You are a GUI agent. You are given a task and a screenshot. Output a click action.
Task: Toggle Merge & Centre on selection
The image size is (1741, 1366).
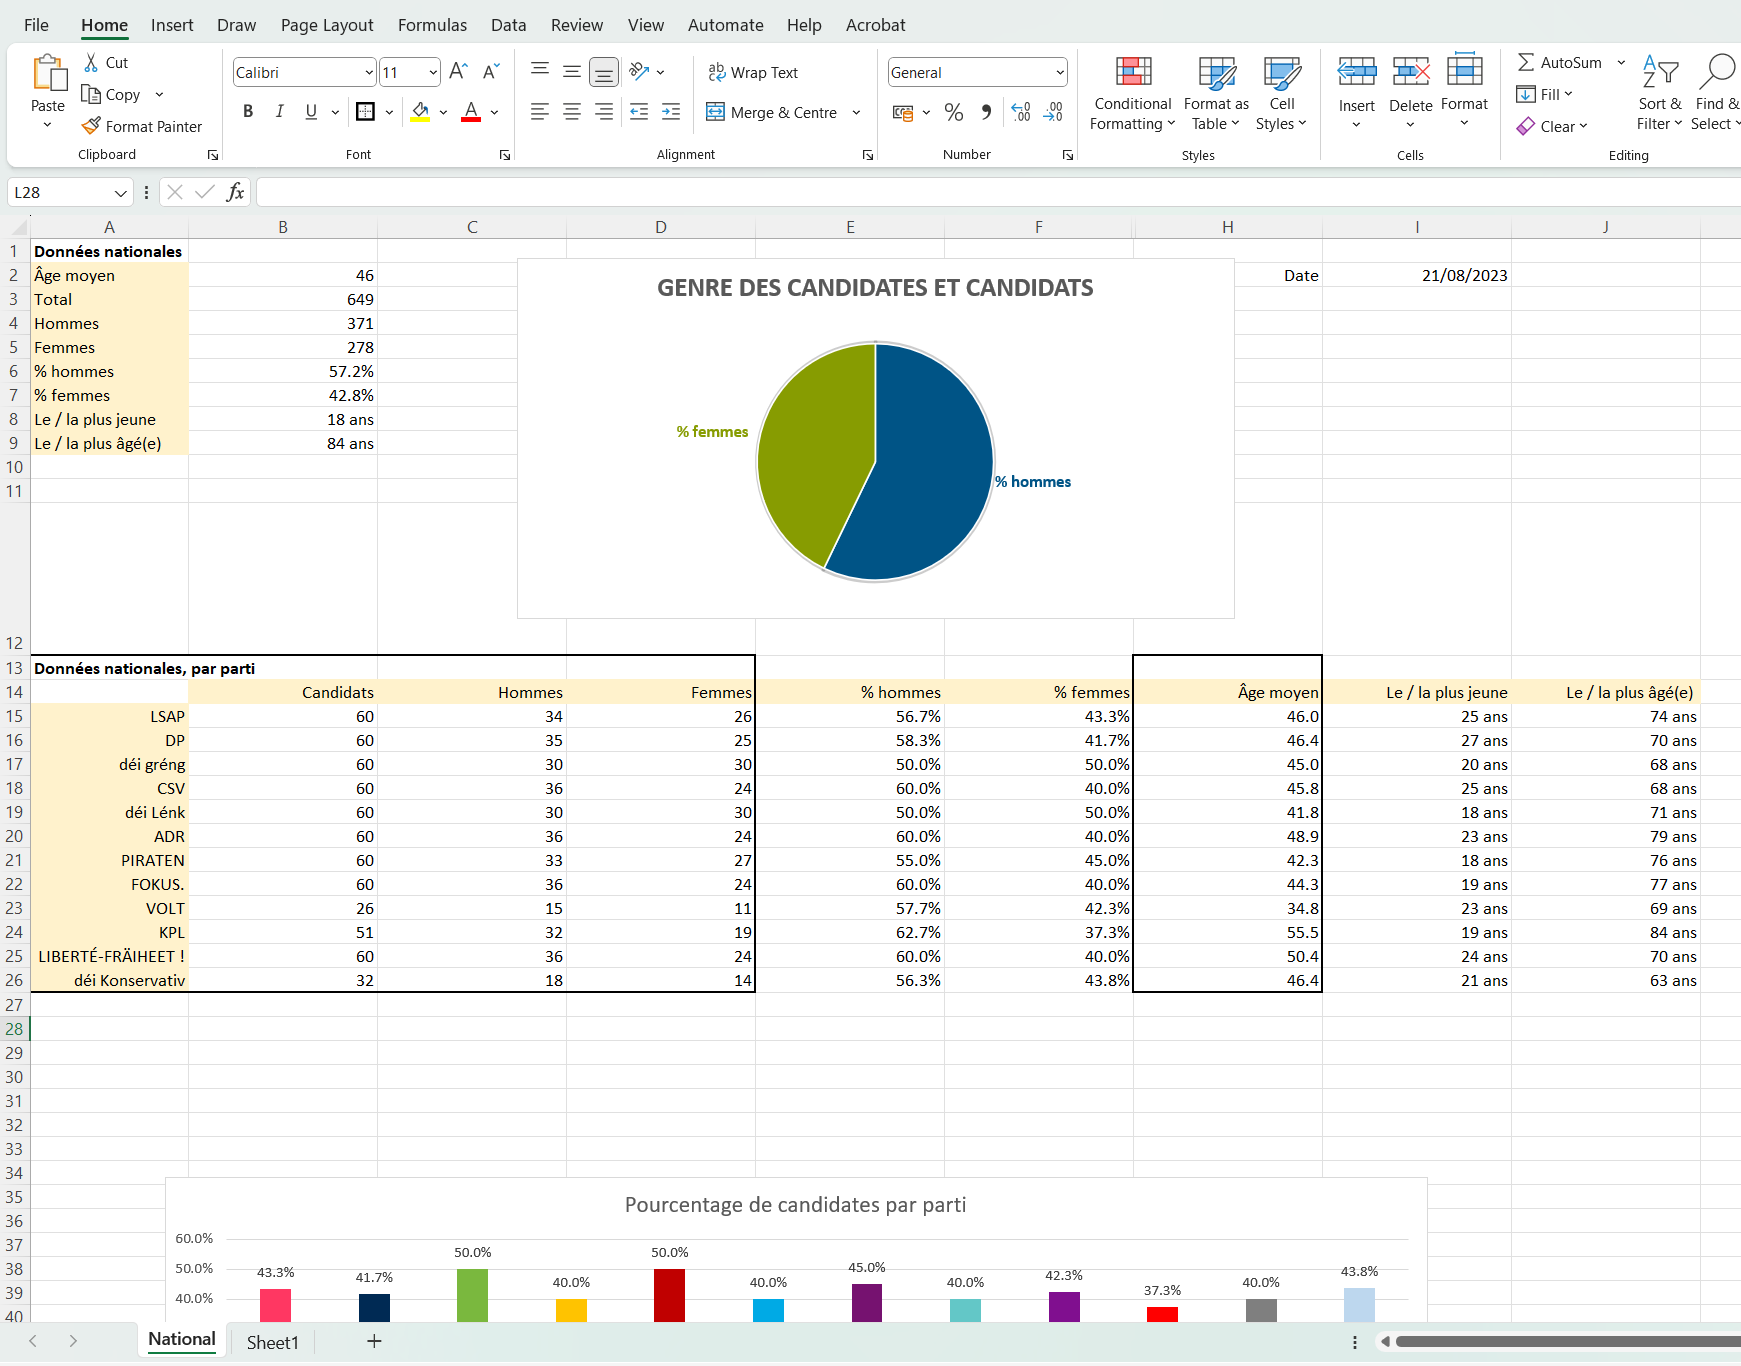pos(771,112)
